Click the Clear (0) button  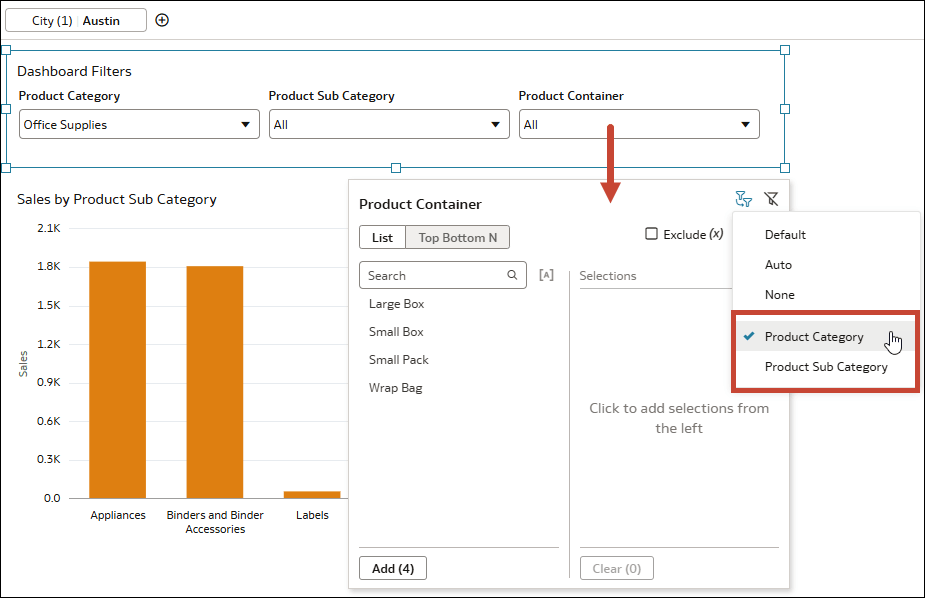617,567
